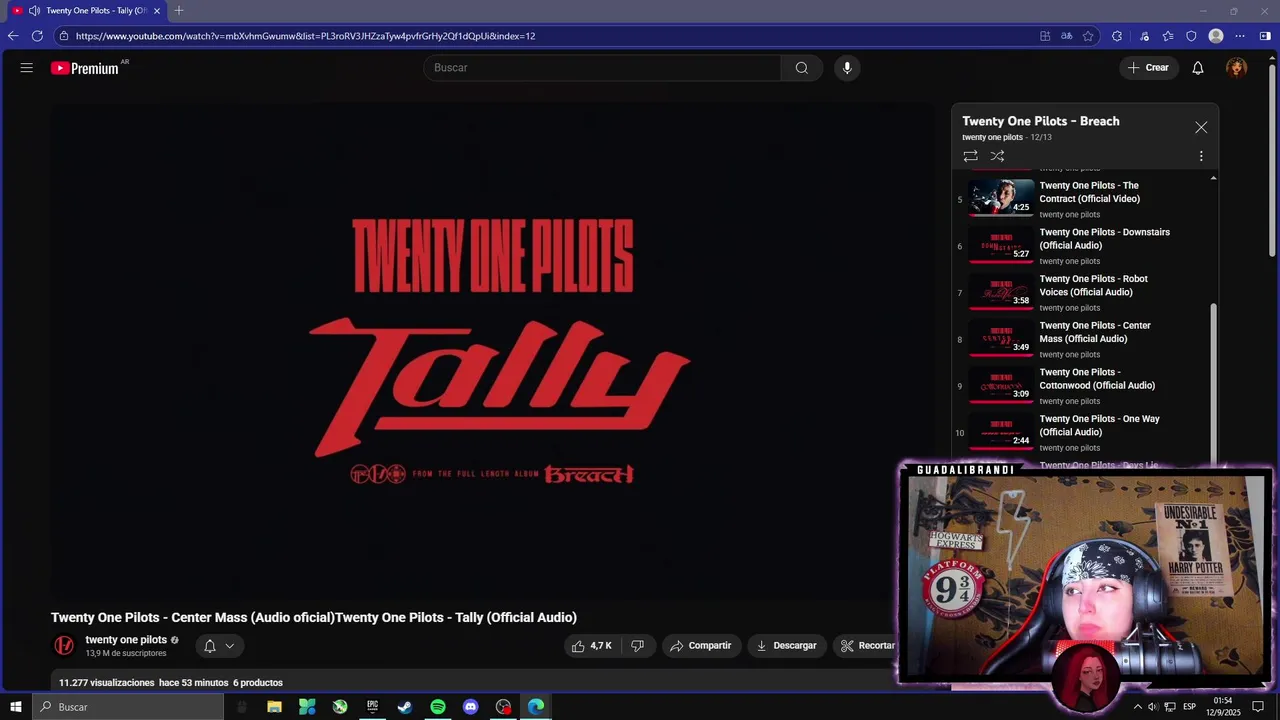Open favorites list star icon
The image size is (1280, 720).
click(x=1168, y=36)
